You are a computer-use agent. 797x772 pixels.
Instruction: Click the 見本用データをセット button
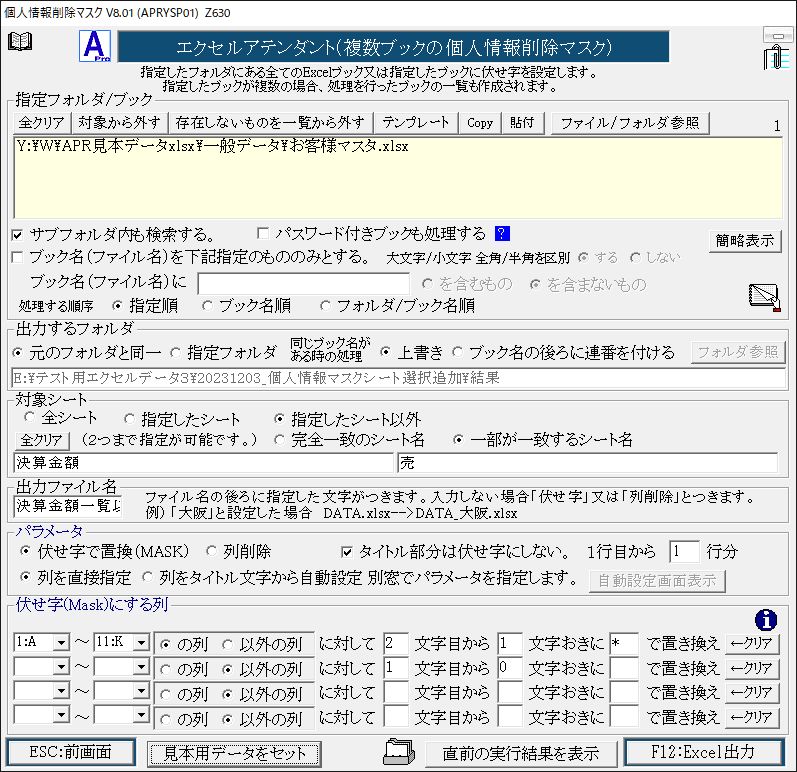235,752
